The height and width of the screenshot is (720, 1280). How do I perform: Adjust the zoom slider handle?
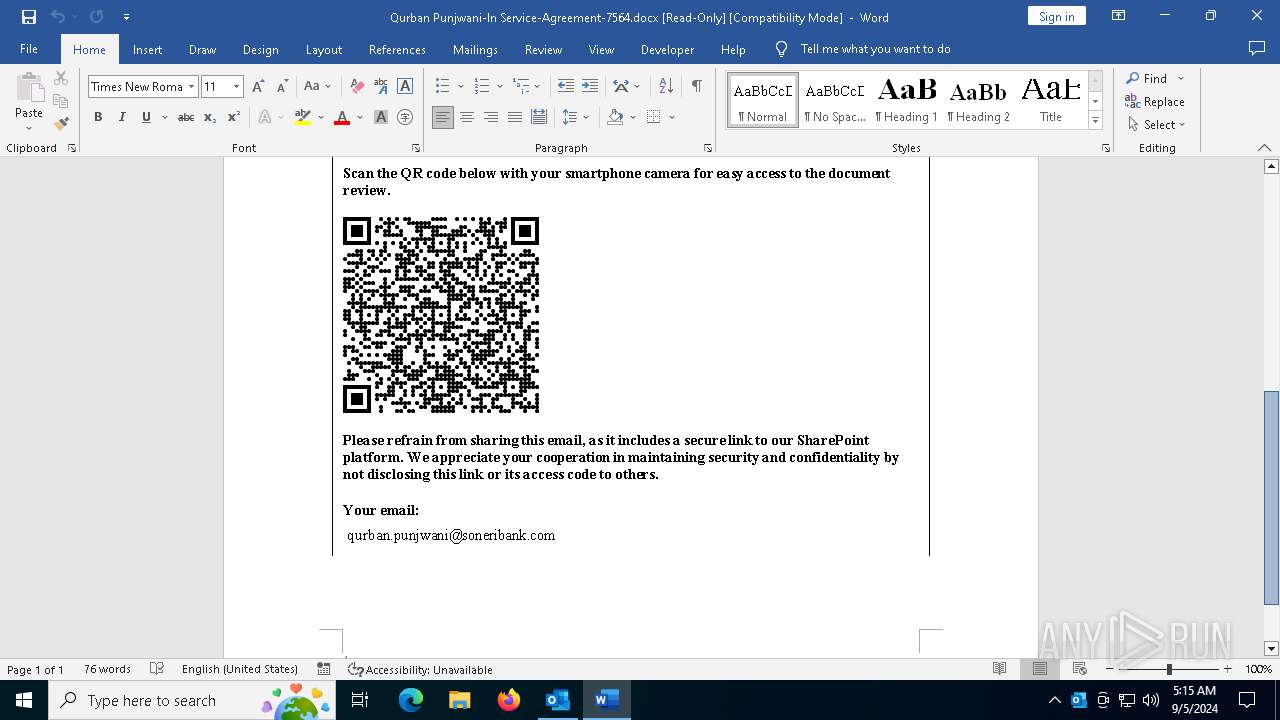[1169, 669]
